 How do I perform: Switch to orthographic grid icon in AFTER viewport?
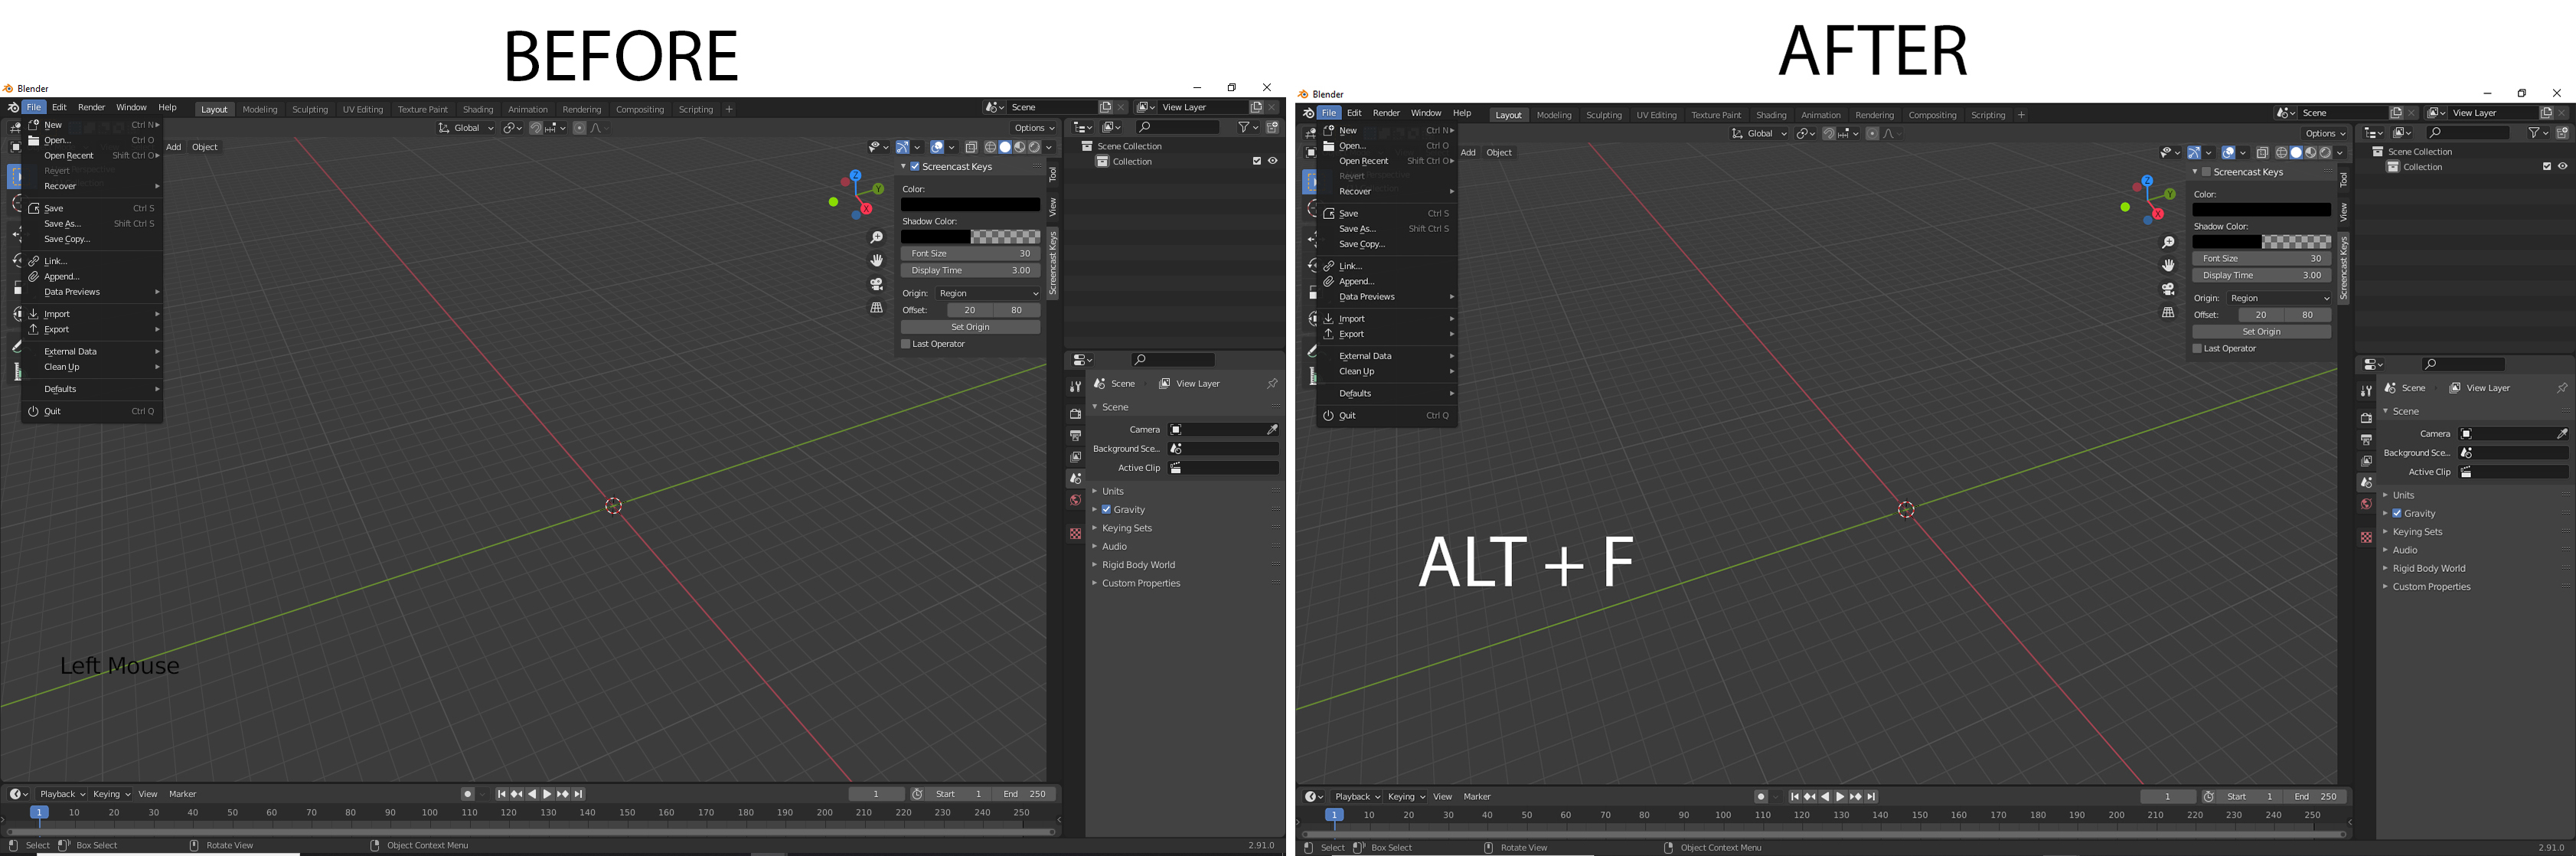pos(2168,312)
